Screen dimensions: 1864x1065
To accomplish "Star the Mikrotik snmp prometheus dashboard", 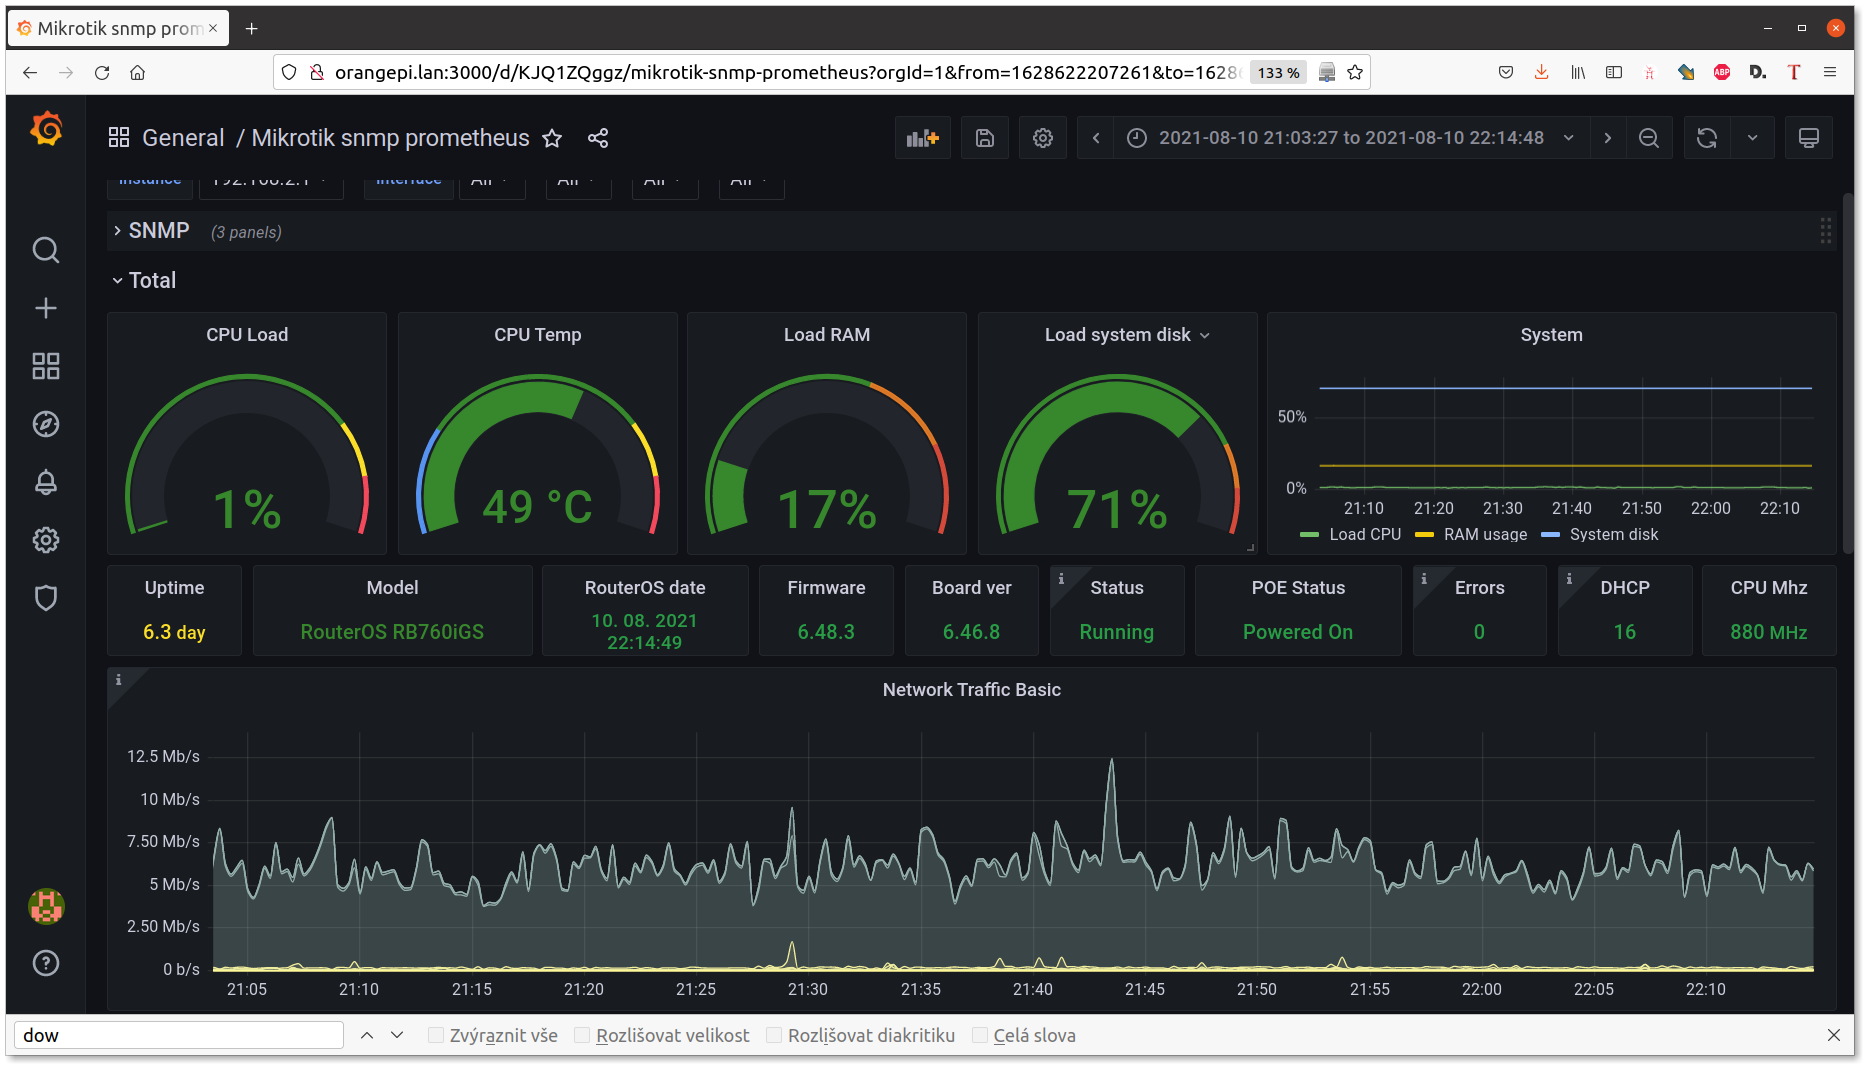I will (552, 138).
